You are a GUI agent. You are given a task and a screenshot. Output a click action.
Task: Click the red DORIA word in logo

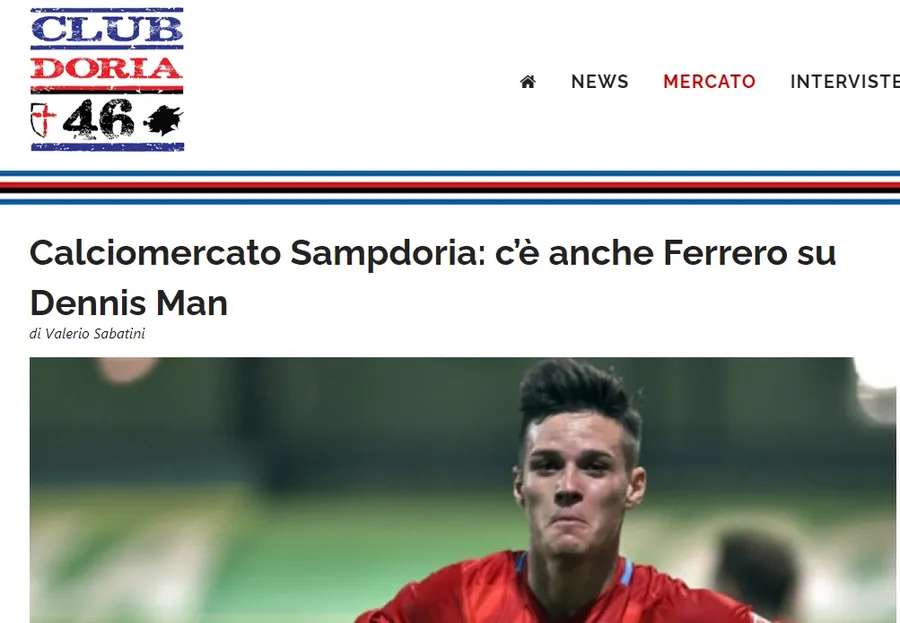[107, 68]
